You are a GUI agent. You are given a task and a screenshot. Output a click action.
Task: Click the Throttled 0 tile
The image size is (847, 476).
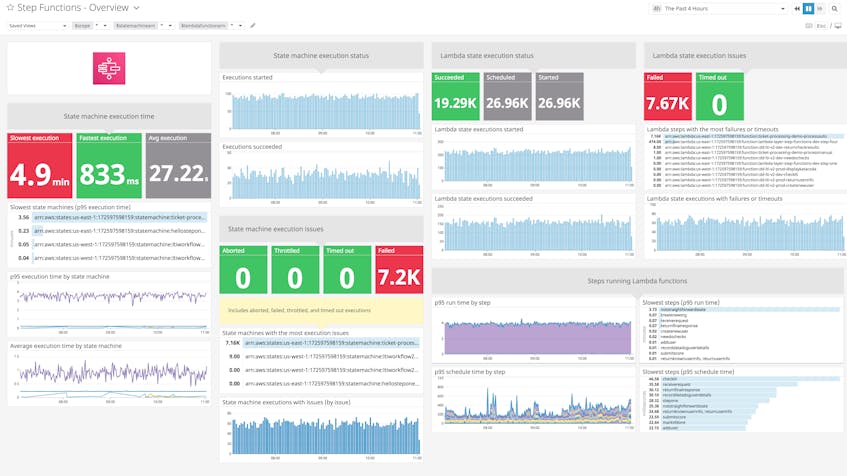click(295, 270)
